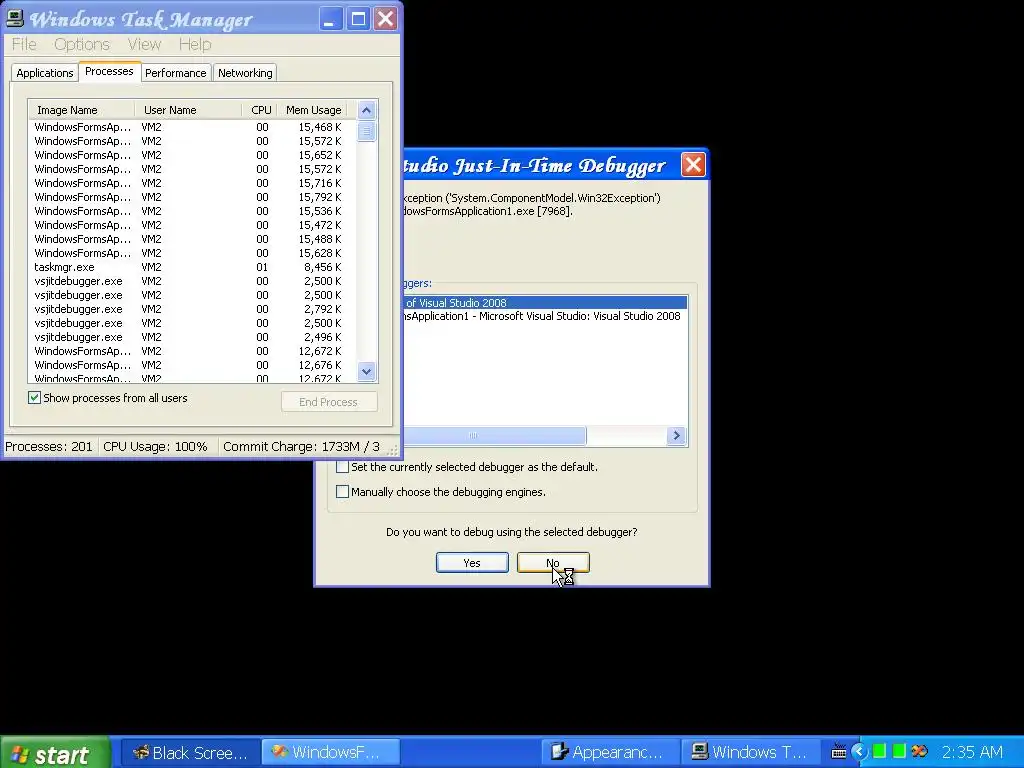1024x768 pixels.
Task: Select the process using 15,716 K
Action: tap(192, 184)
